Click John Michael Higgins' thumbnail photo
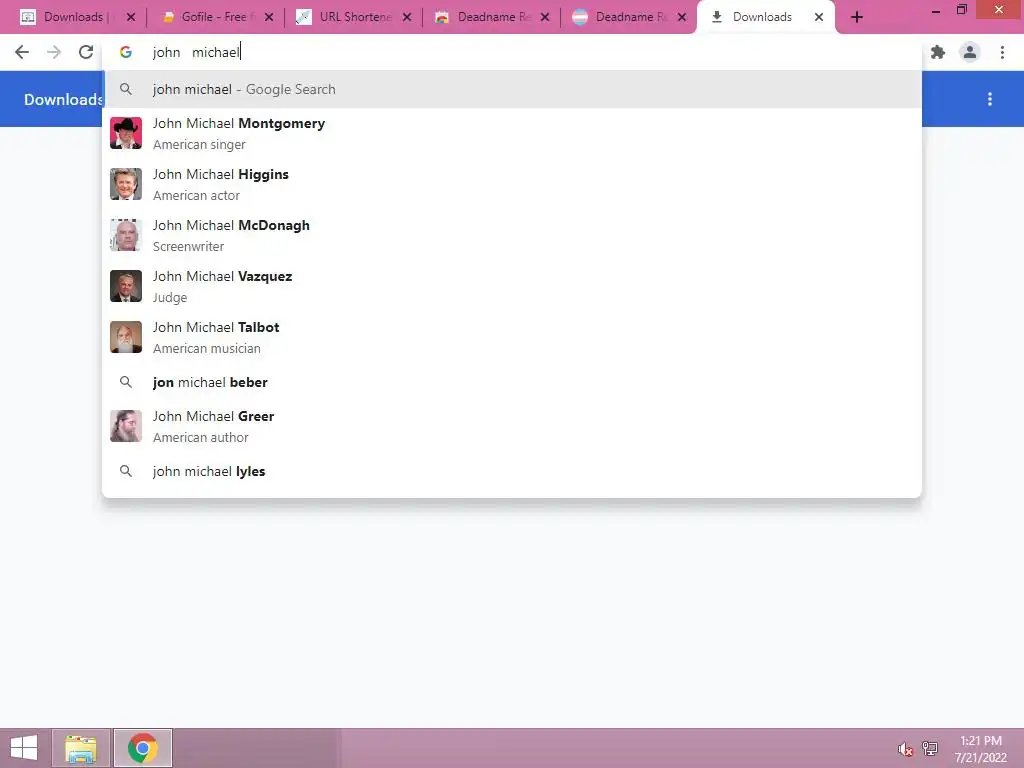1024x768 pixels. click(x=125, y=184)
